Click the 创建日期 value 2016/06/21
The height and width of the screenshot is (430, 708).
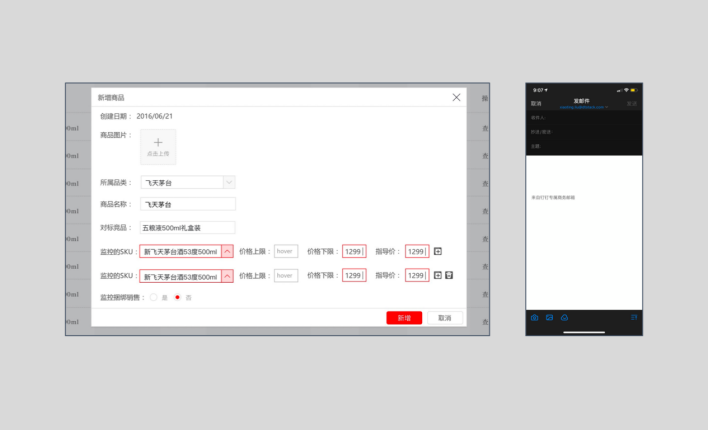(154, 116)
